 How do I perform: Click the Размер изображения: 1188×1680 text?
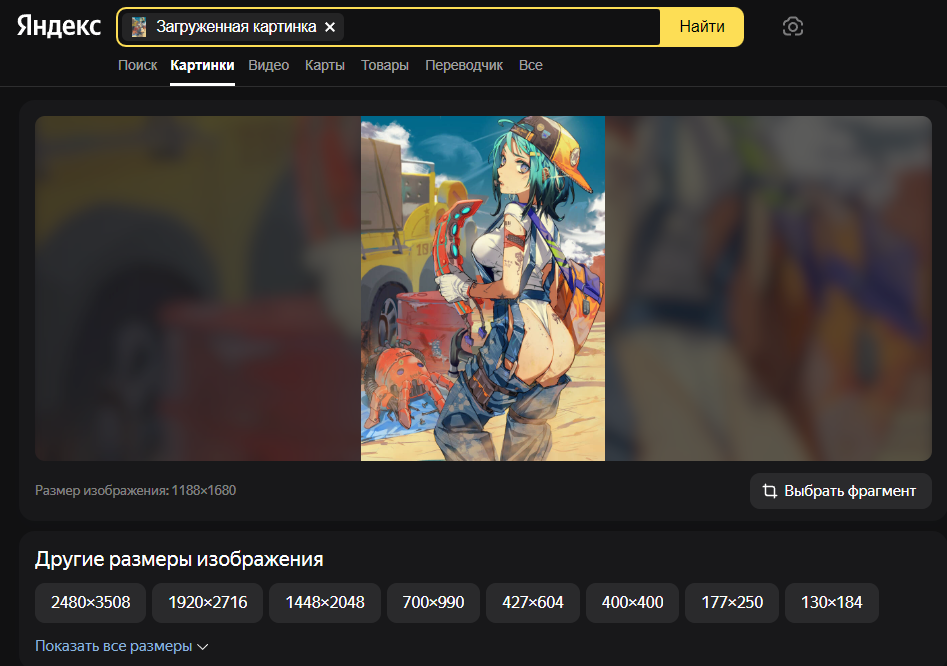(x=135, y=490)
